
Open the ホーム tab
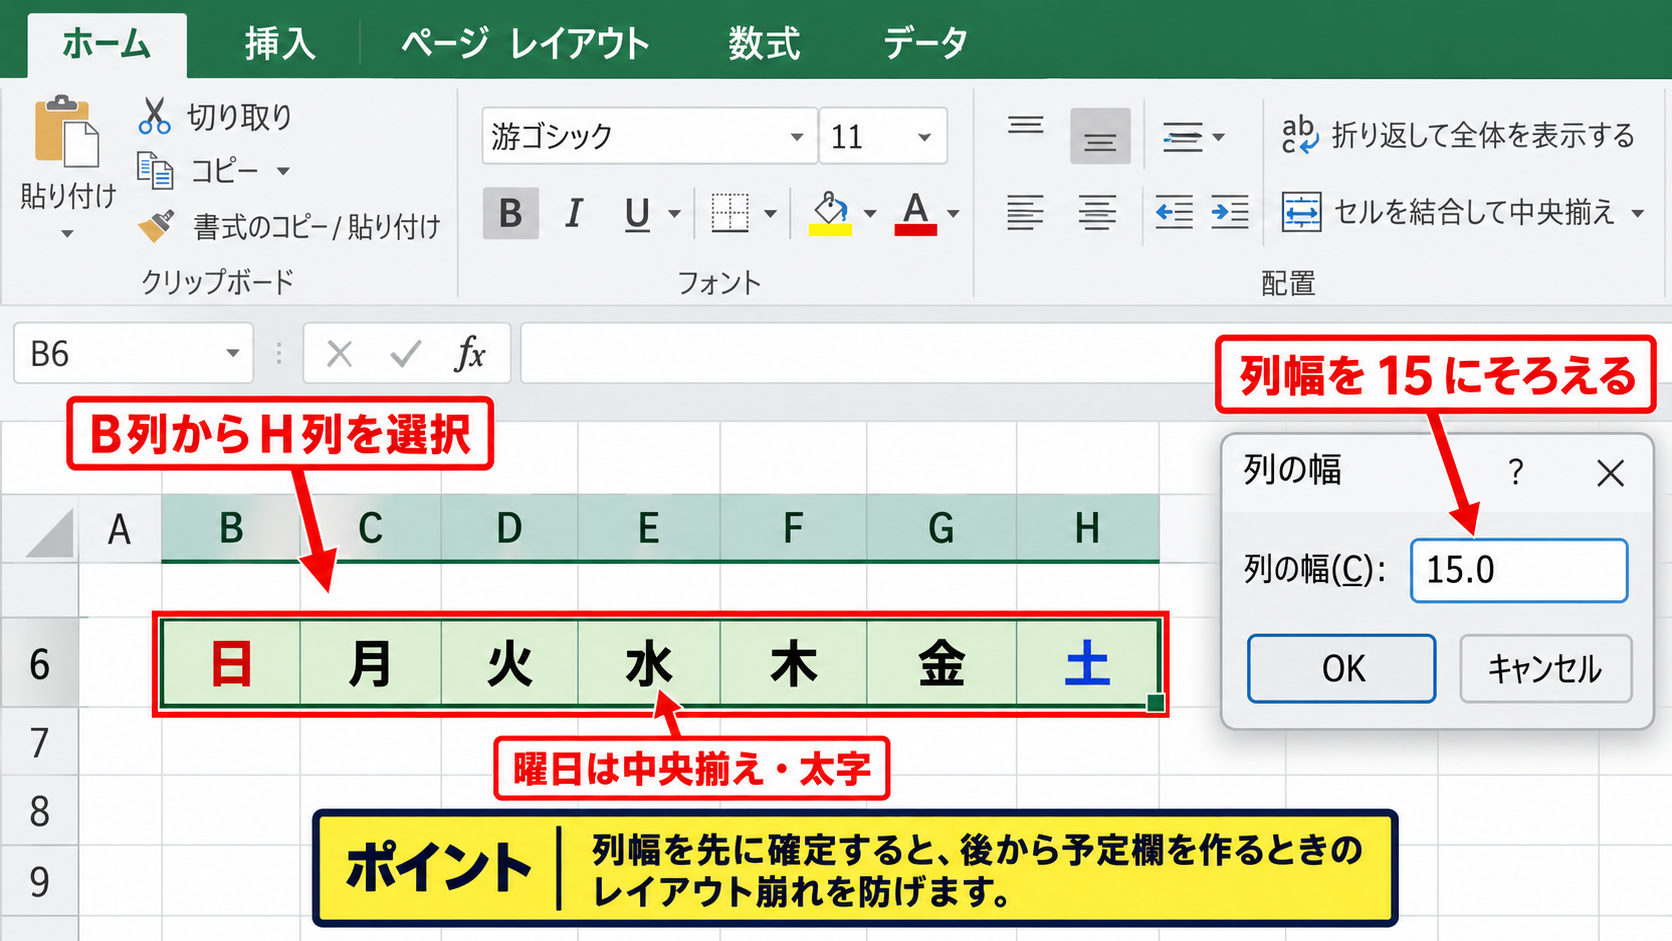point(107,44)
